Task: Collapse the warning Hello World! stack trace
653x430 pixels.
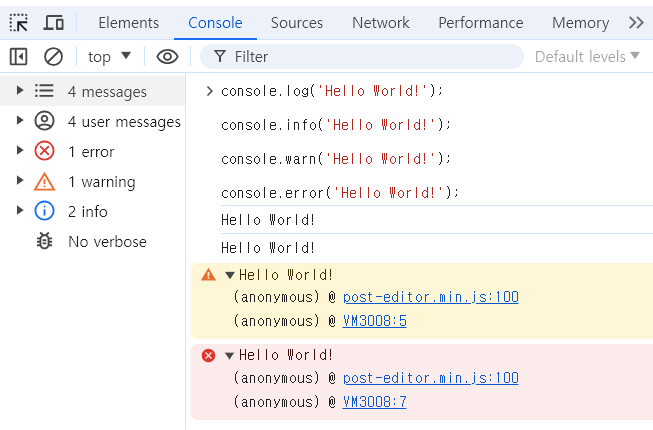Action: click(x=230, y=275)
